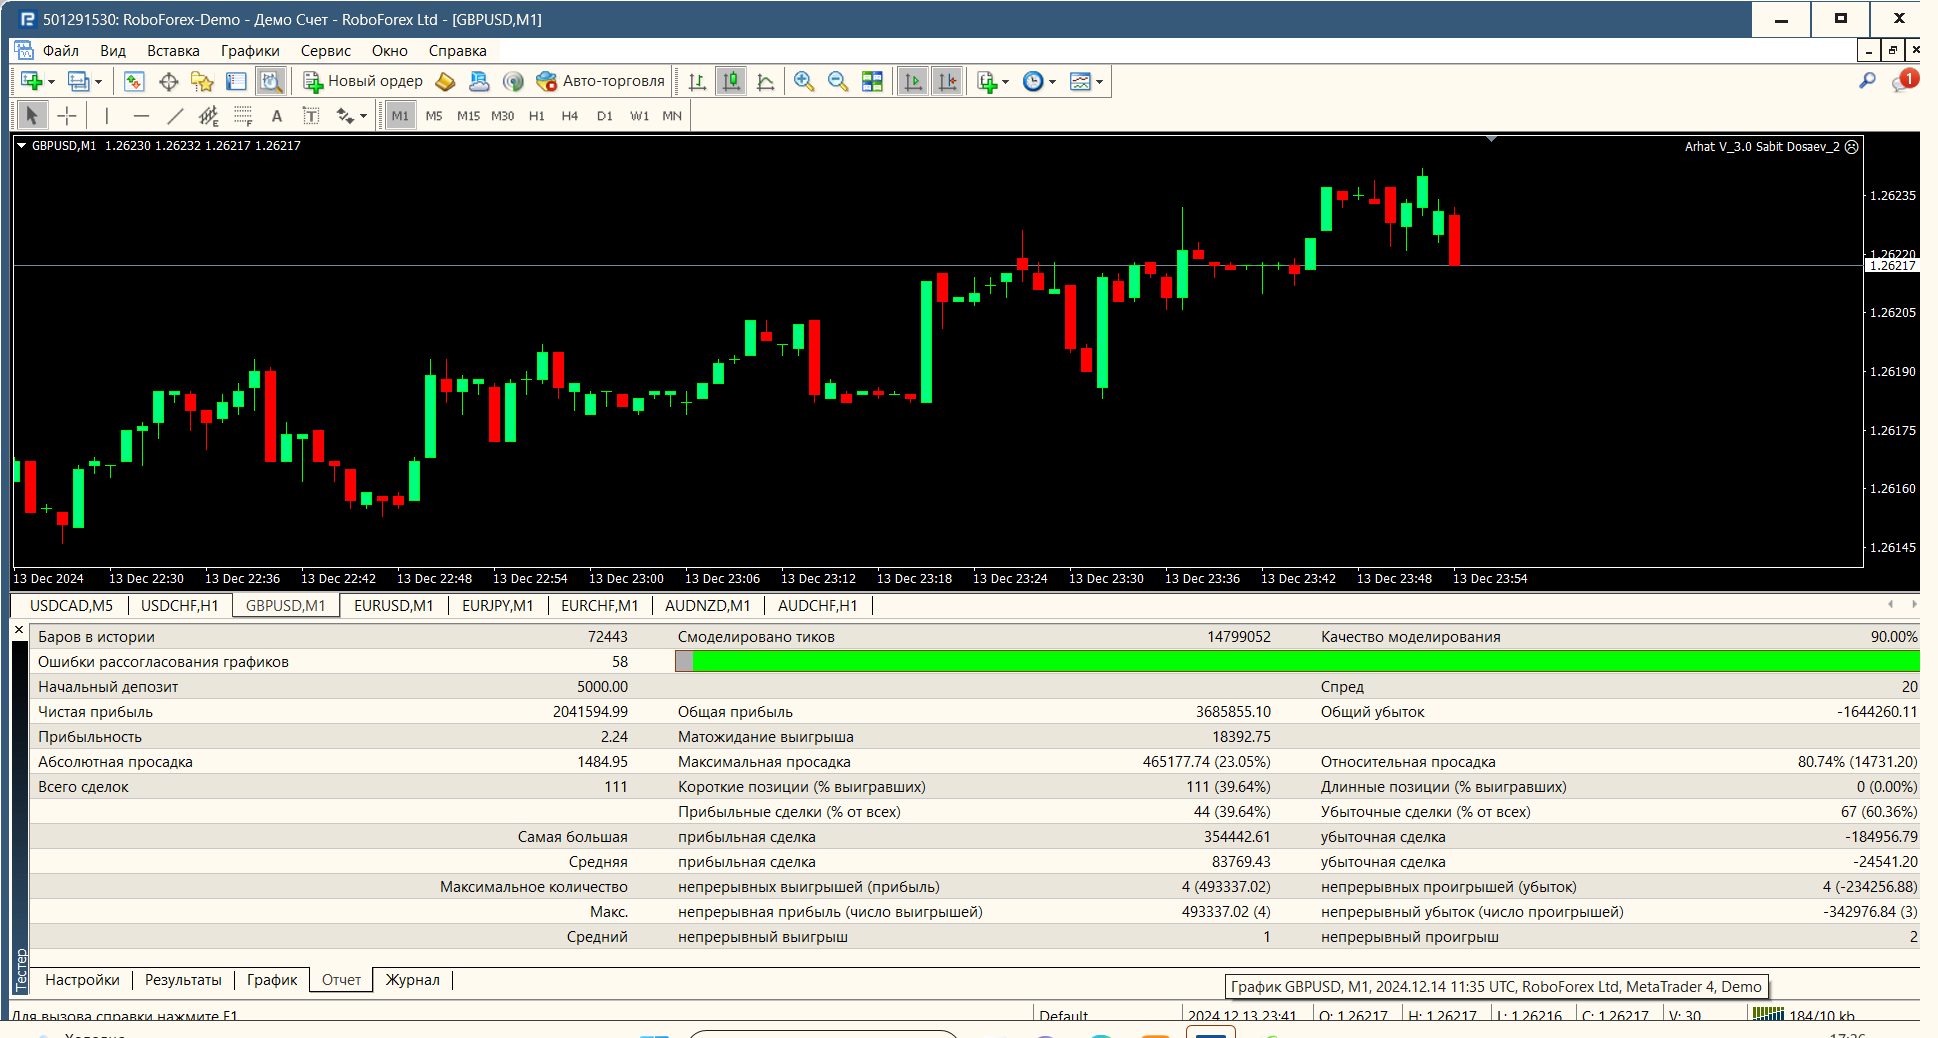Zoom in on the chart

pos(803,82)
